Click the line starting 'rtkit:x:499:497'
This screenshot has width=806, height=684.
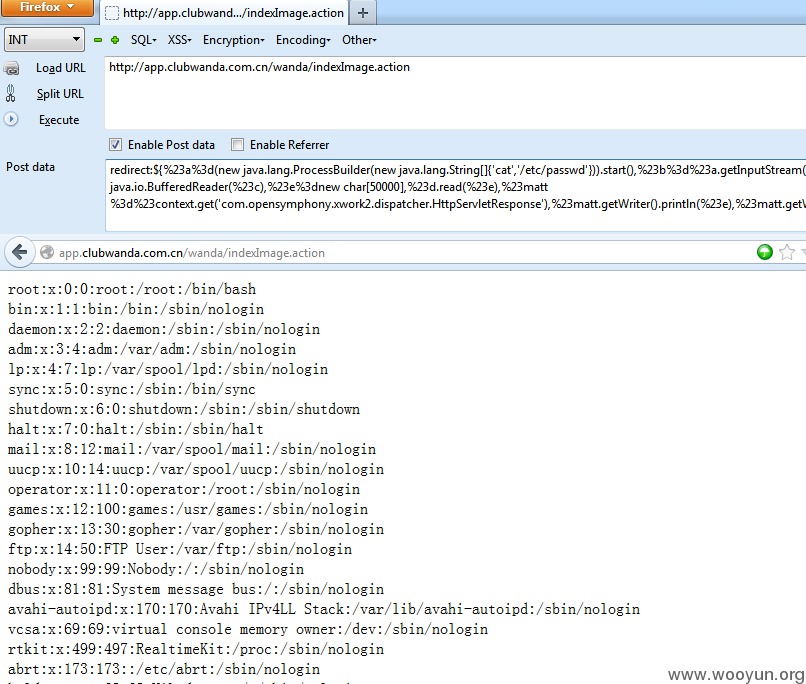tap(196, 650)
